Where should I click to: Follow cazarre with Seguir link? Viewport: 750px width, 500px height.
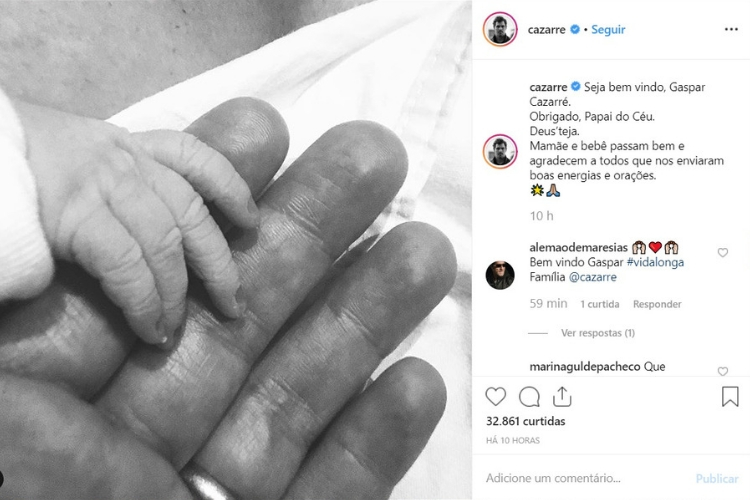tap(608, 30)
